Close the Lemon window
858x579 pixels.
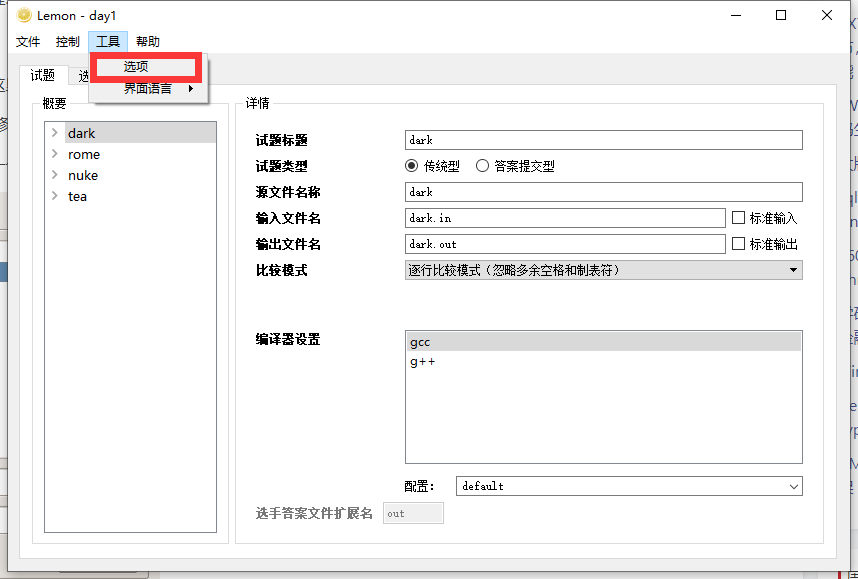(x=827, y=15)
